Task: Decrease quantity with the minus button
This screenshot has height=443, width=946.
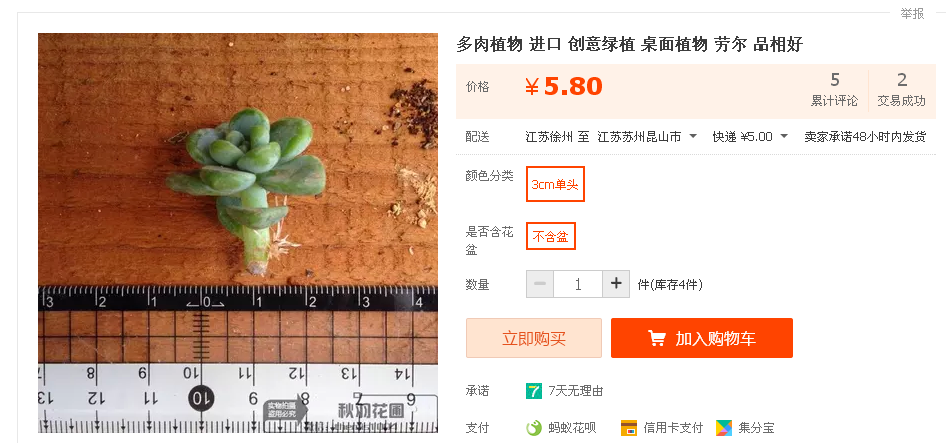Action: tap(540, 284)
